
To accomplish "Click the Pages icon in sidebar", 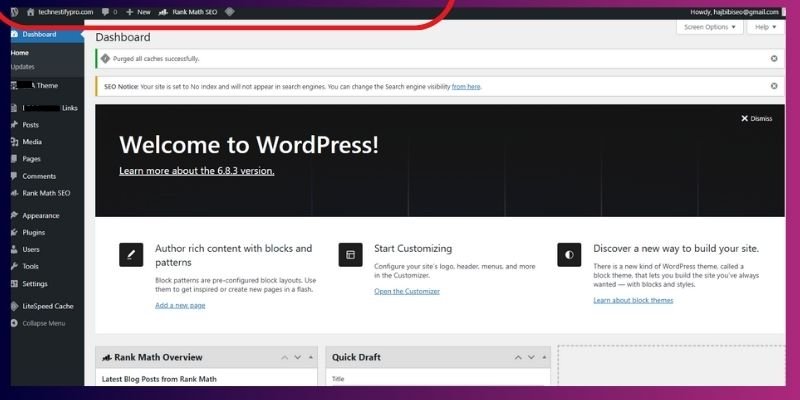I will click(x=15, y=159).
